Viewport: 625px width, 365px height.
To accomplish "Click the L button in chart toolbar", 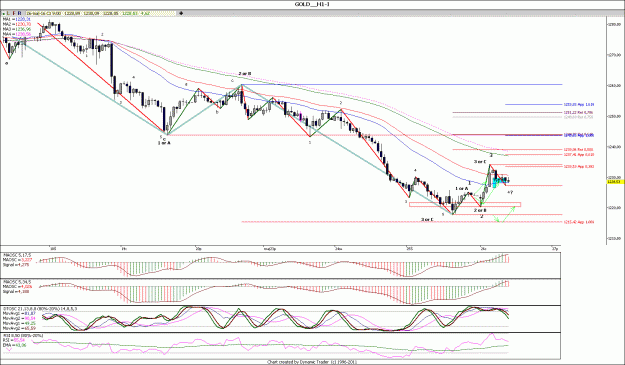I will click(8, 13).
